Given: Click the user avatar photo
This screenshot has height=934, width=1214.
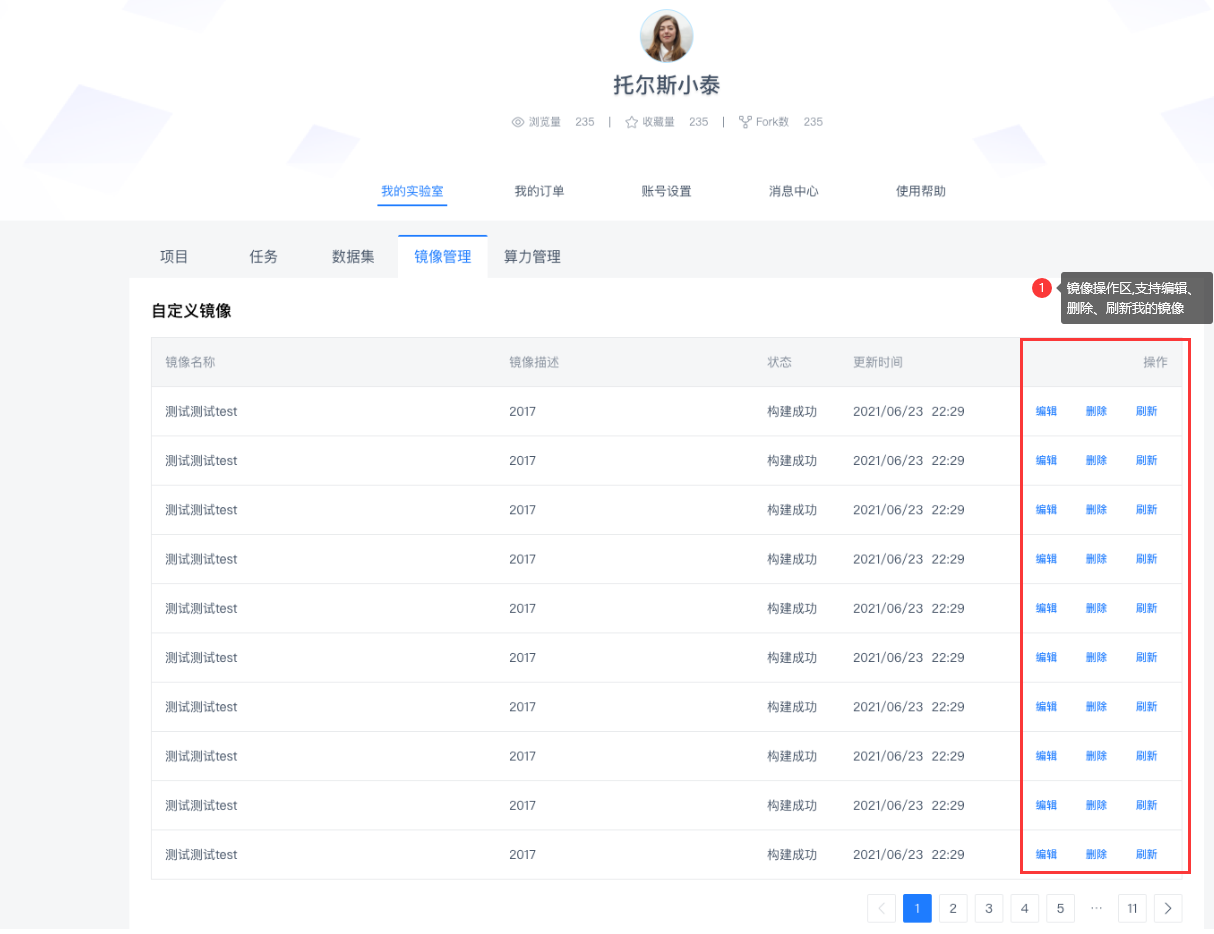Looking at the screenshot, I should pos(666,36).
